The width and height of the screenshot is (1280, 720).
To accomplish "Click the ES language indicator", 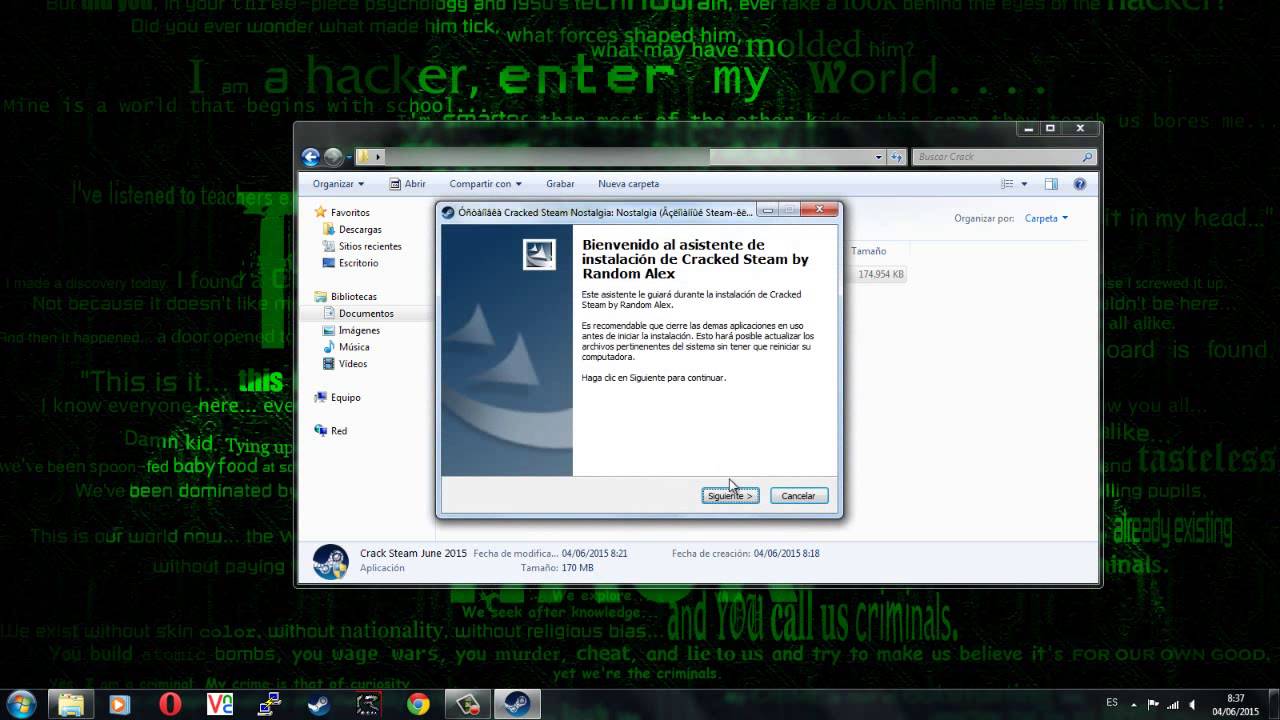I will (x=1113, y=703).
